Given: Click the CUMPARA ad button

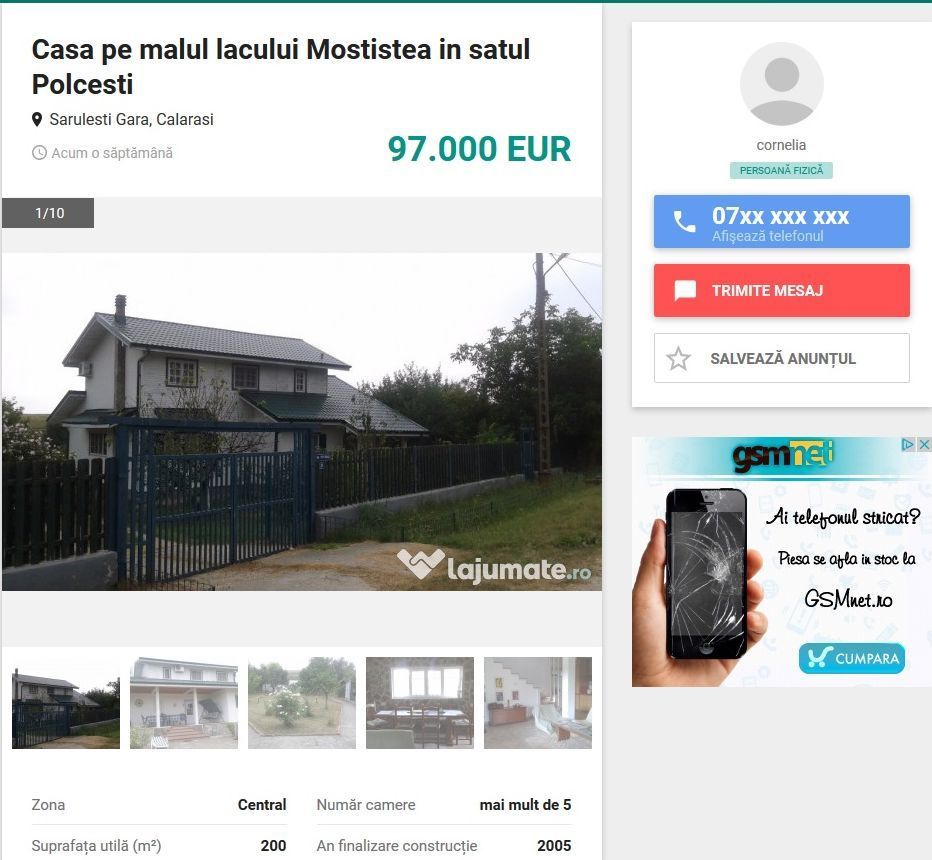Looking at the screenshot, I should pos(852,659).
